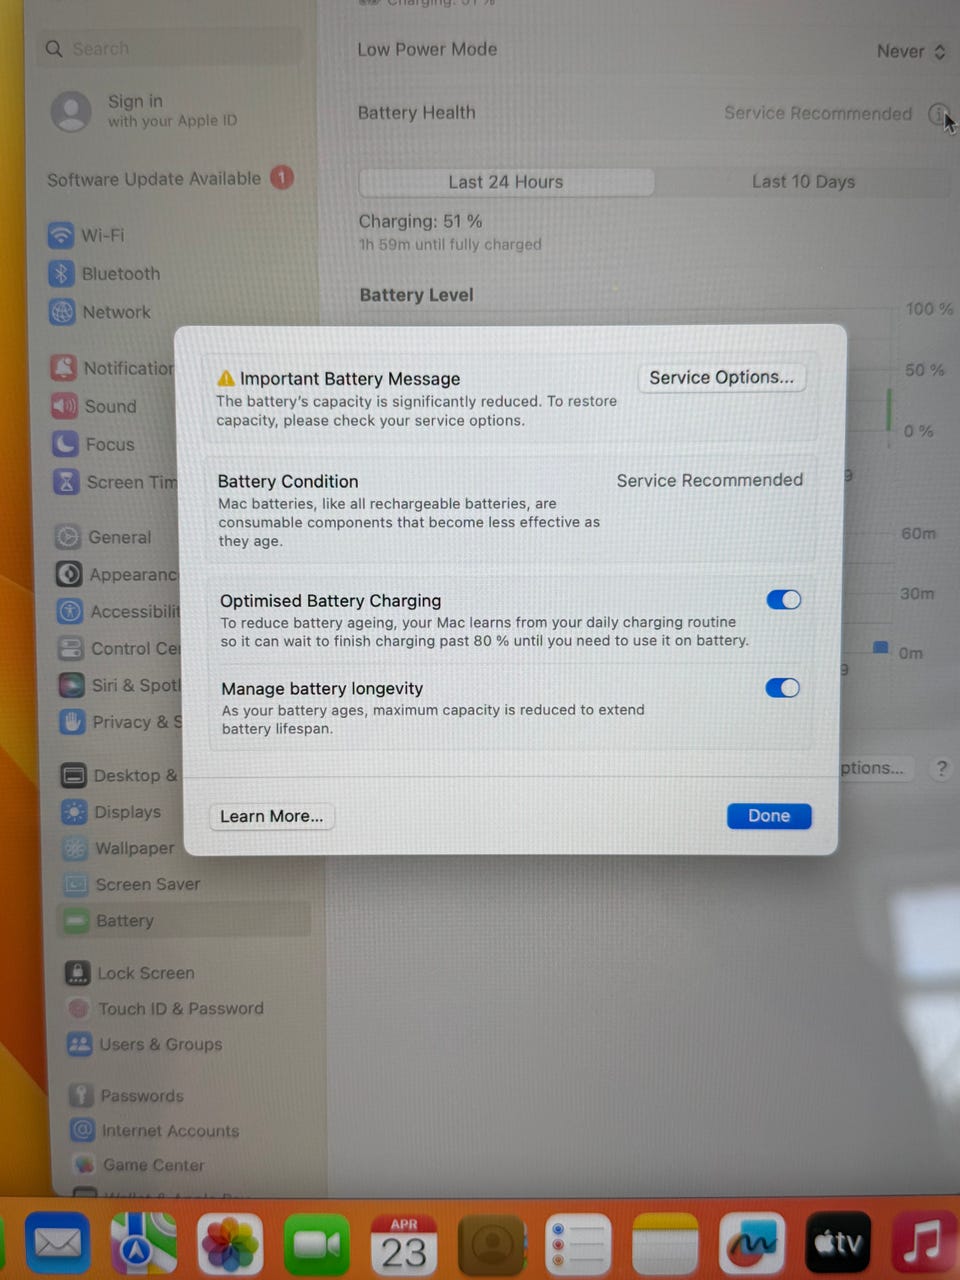Click the Search field in sidebar
Viewport: 960px width, 1280px height.
[170, 48]
